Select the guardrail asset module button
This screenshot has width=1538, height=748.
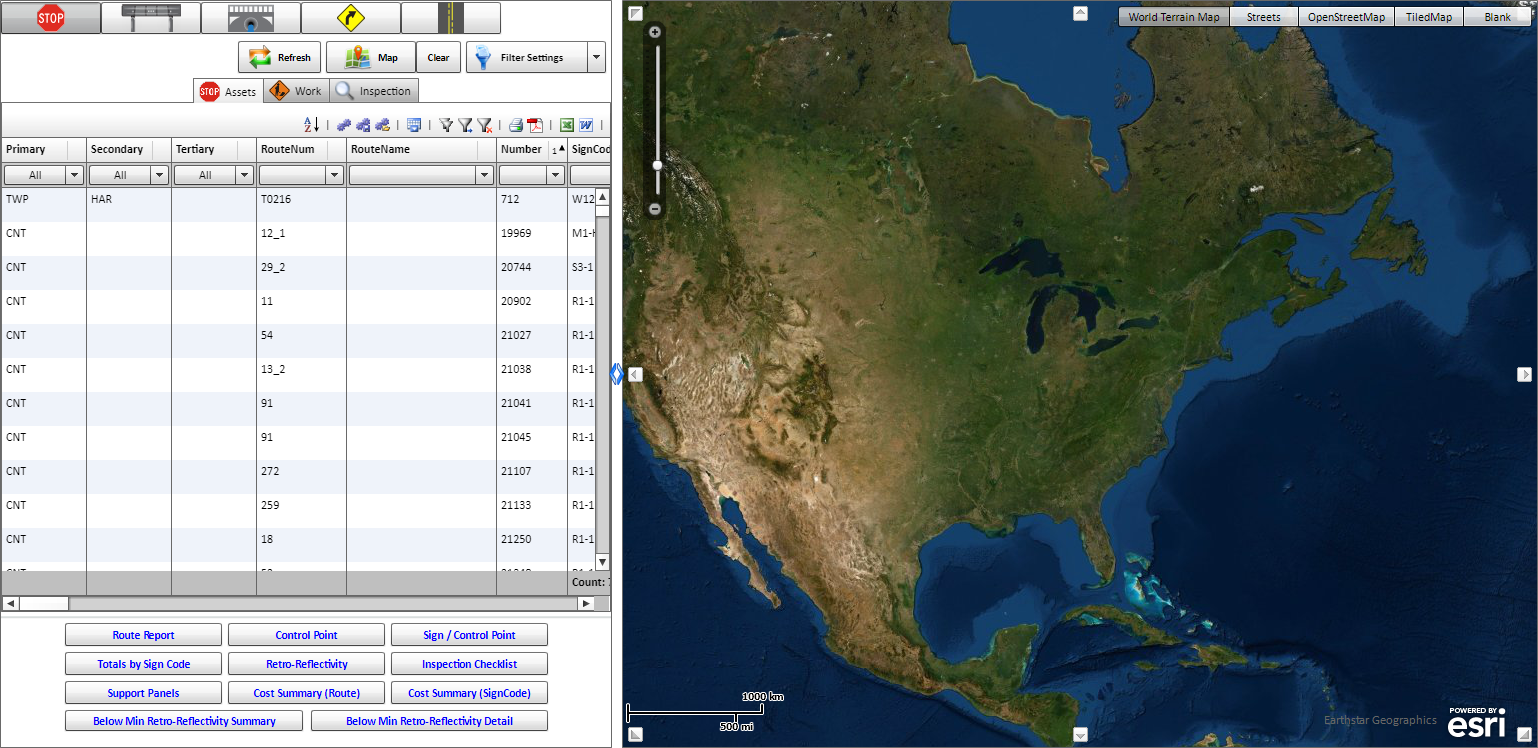(150, 17)
